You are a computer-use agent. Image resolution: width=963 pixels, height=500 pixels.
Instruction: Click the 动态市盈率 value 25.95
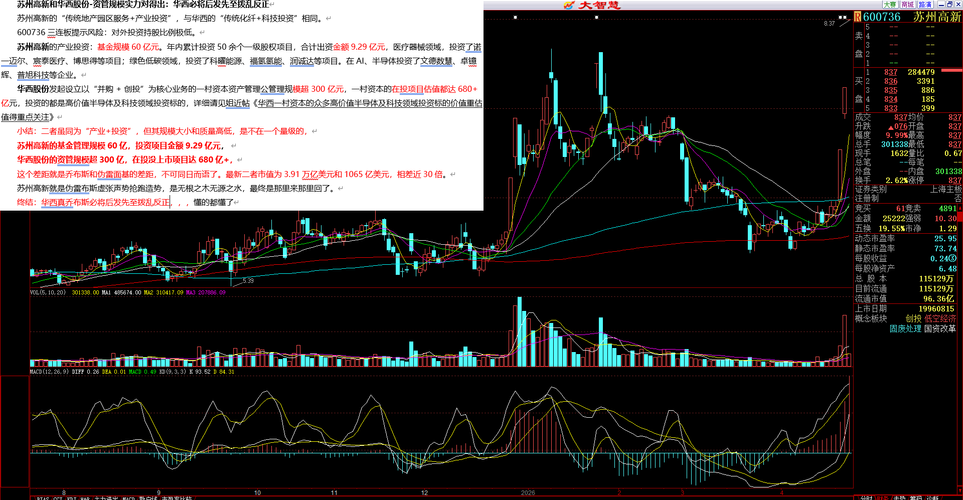[x=945, y=238]
